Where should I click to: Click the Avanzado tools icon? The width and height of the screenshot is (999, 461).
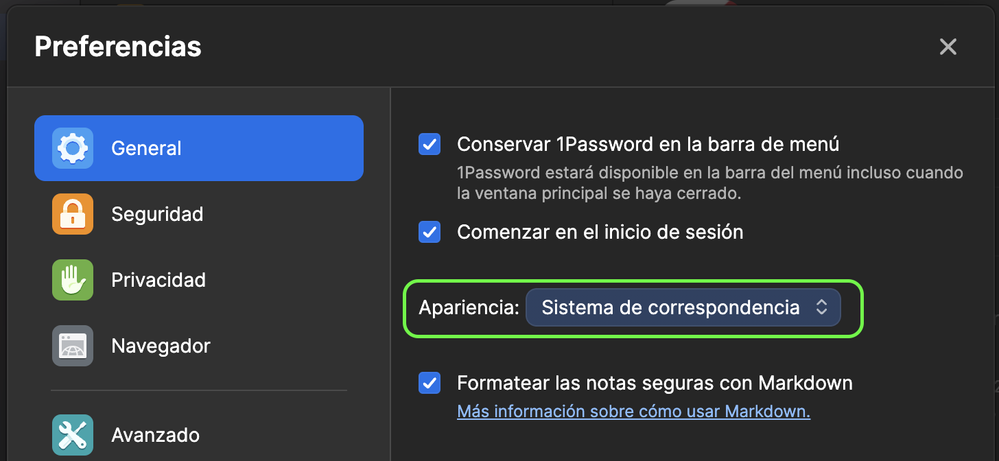[x=73, y=435]
